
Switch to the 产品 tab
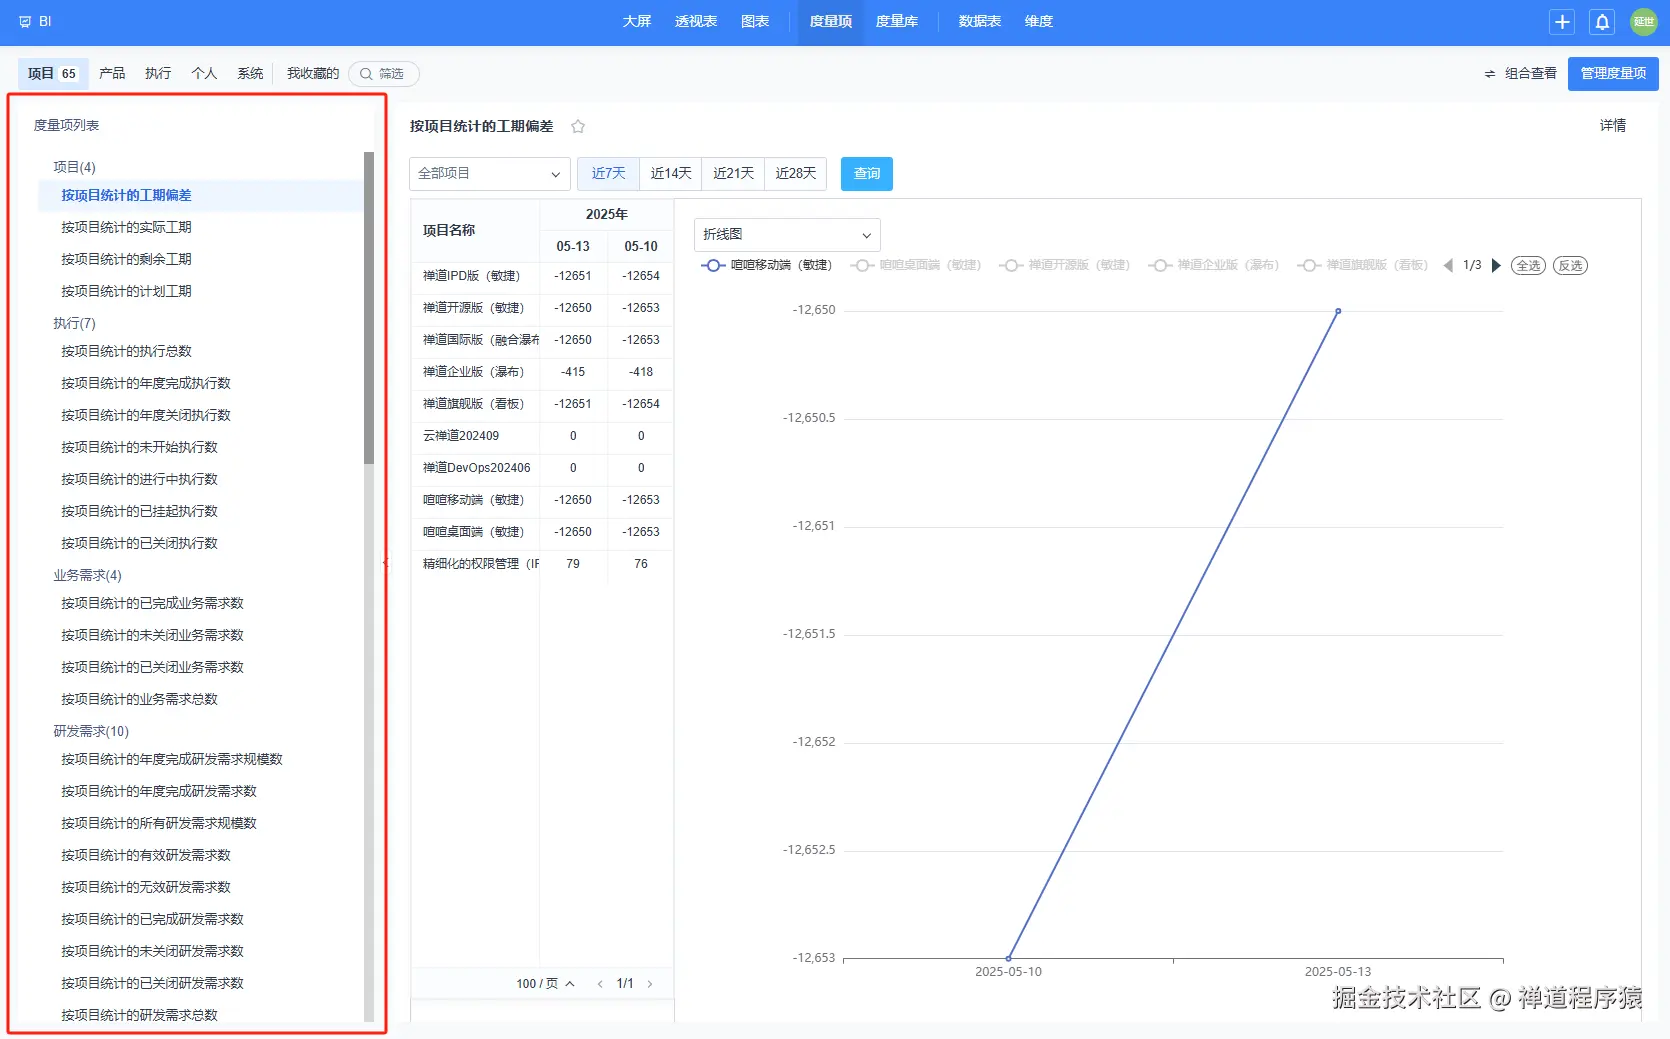coord(112,74)
